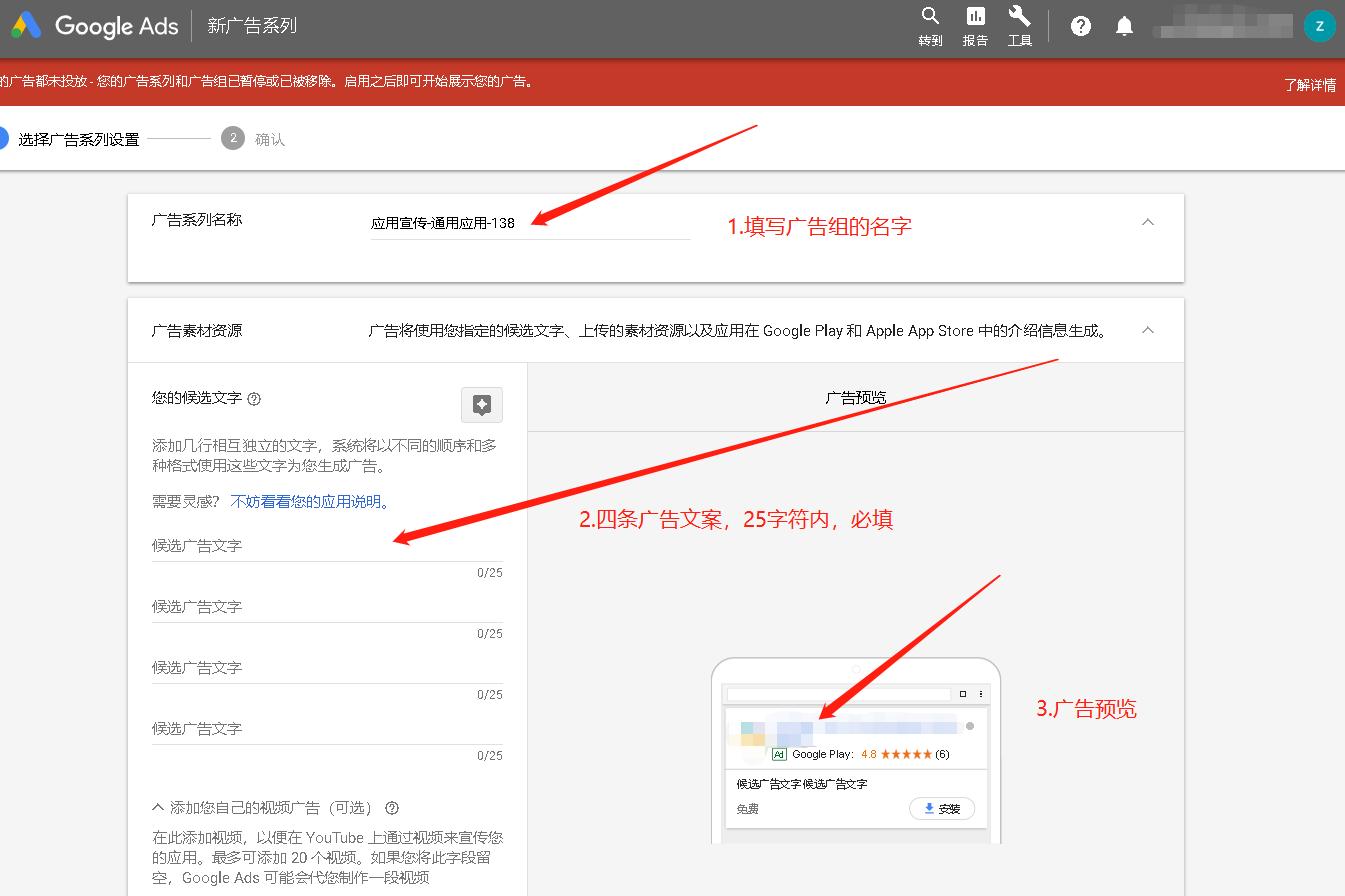
Task: Open the notification bell
Action: pos(1124,26)
